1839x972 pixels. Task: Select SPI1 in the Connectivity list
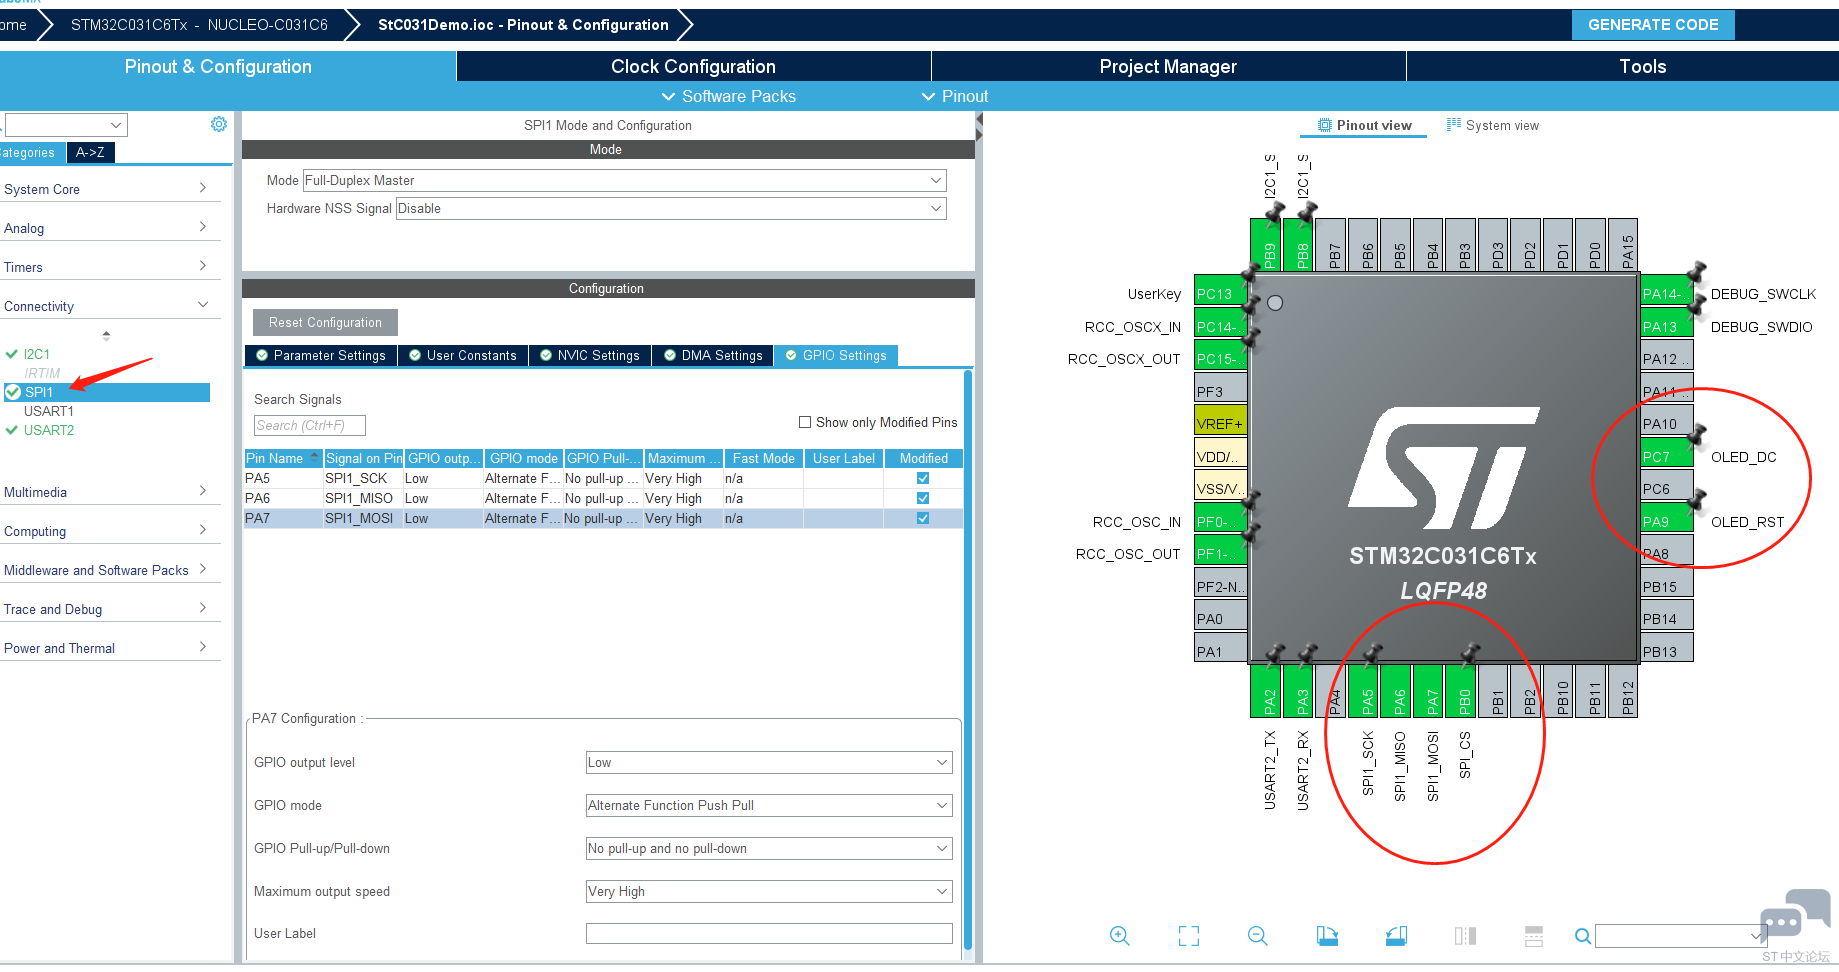107,392
